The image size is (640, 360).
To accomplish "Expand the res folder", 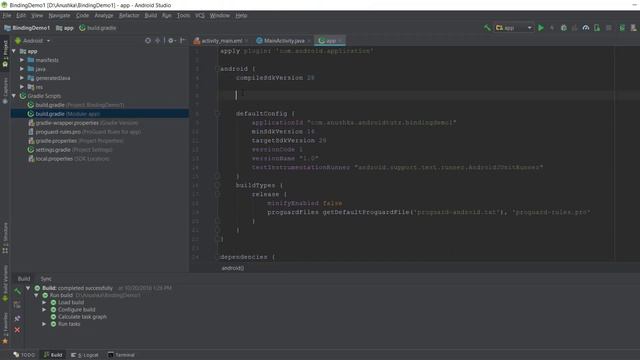I will 22,87.
